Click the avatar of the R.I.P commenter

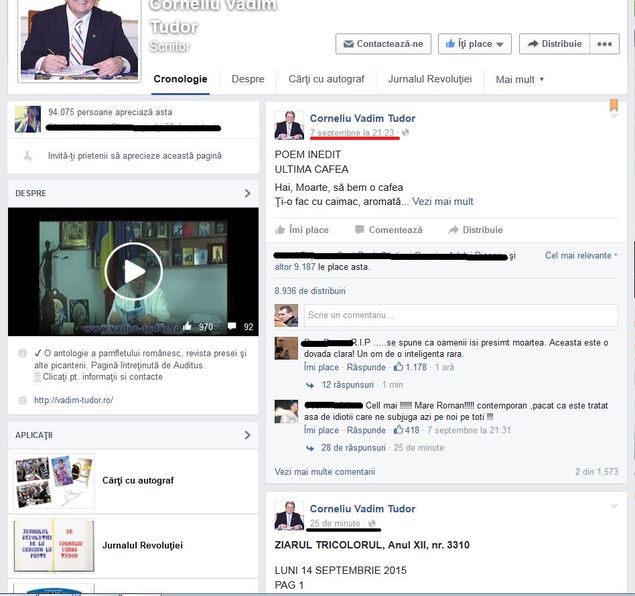point(286,348)
